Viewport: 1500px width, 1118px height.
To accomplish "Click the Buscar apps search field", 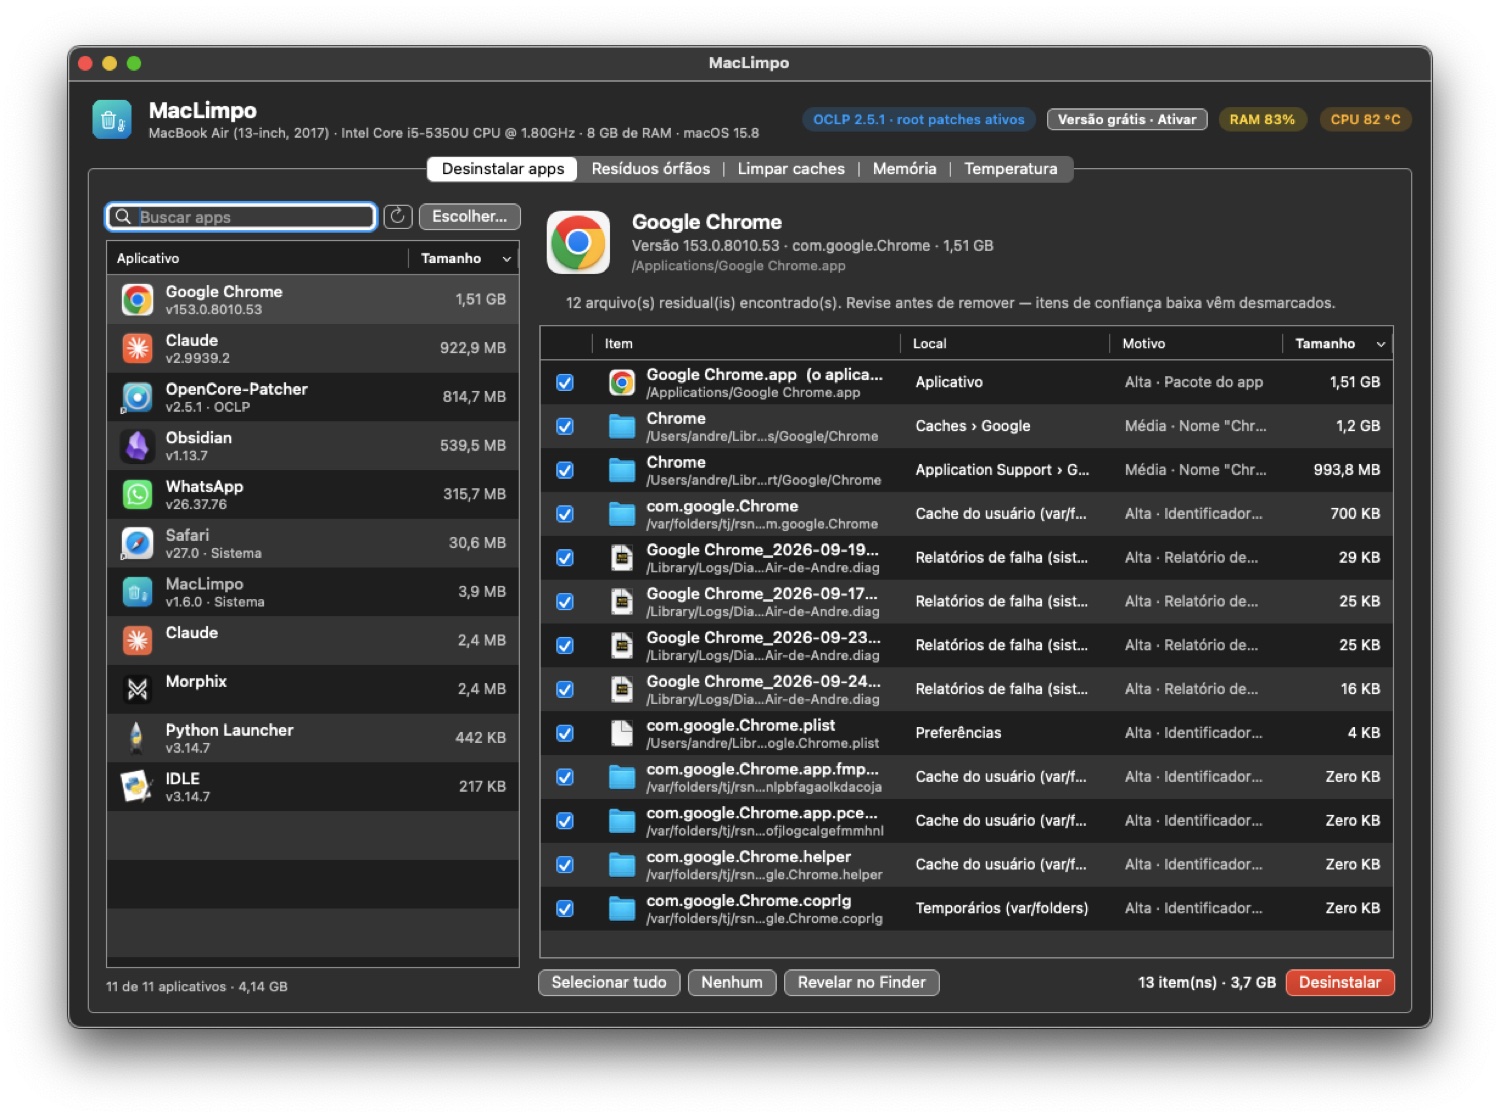I will pyautogui.click(x=241, y=216).
